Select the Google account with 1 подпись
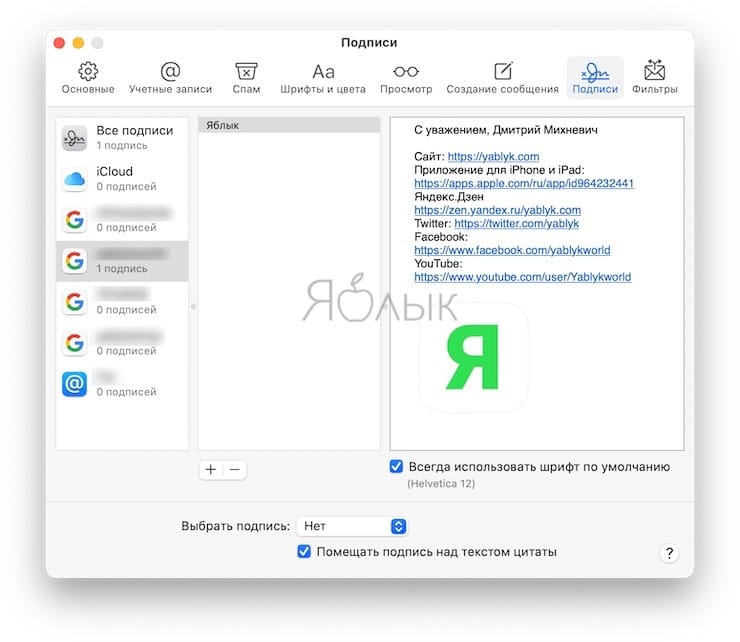 [x=122, y=261]
